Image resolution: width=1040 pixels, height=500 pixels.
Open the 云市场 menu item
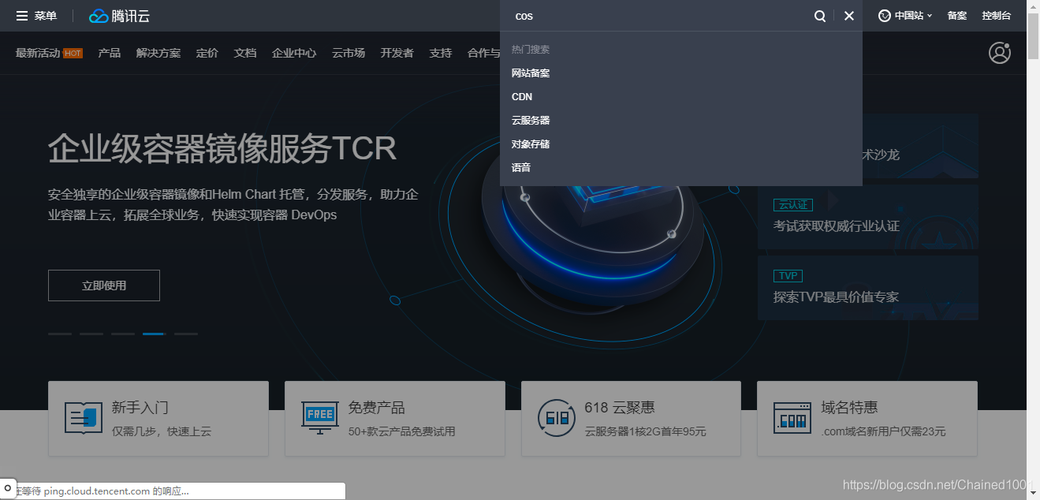pyautogui.click(x=348, y=53)
